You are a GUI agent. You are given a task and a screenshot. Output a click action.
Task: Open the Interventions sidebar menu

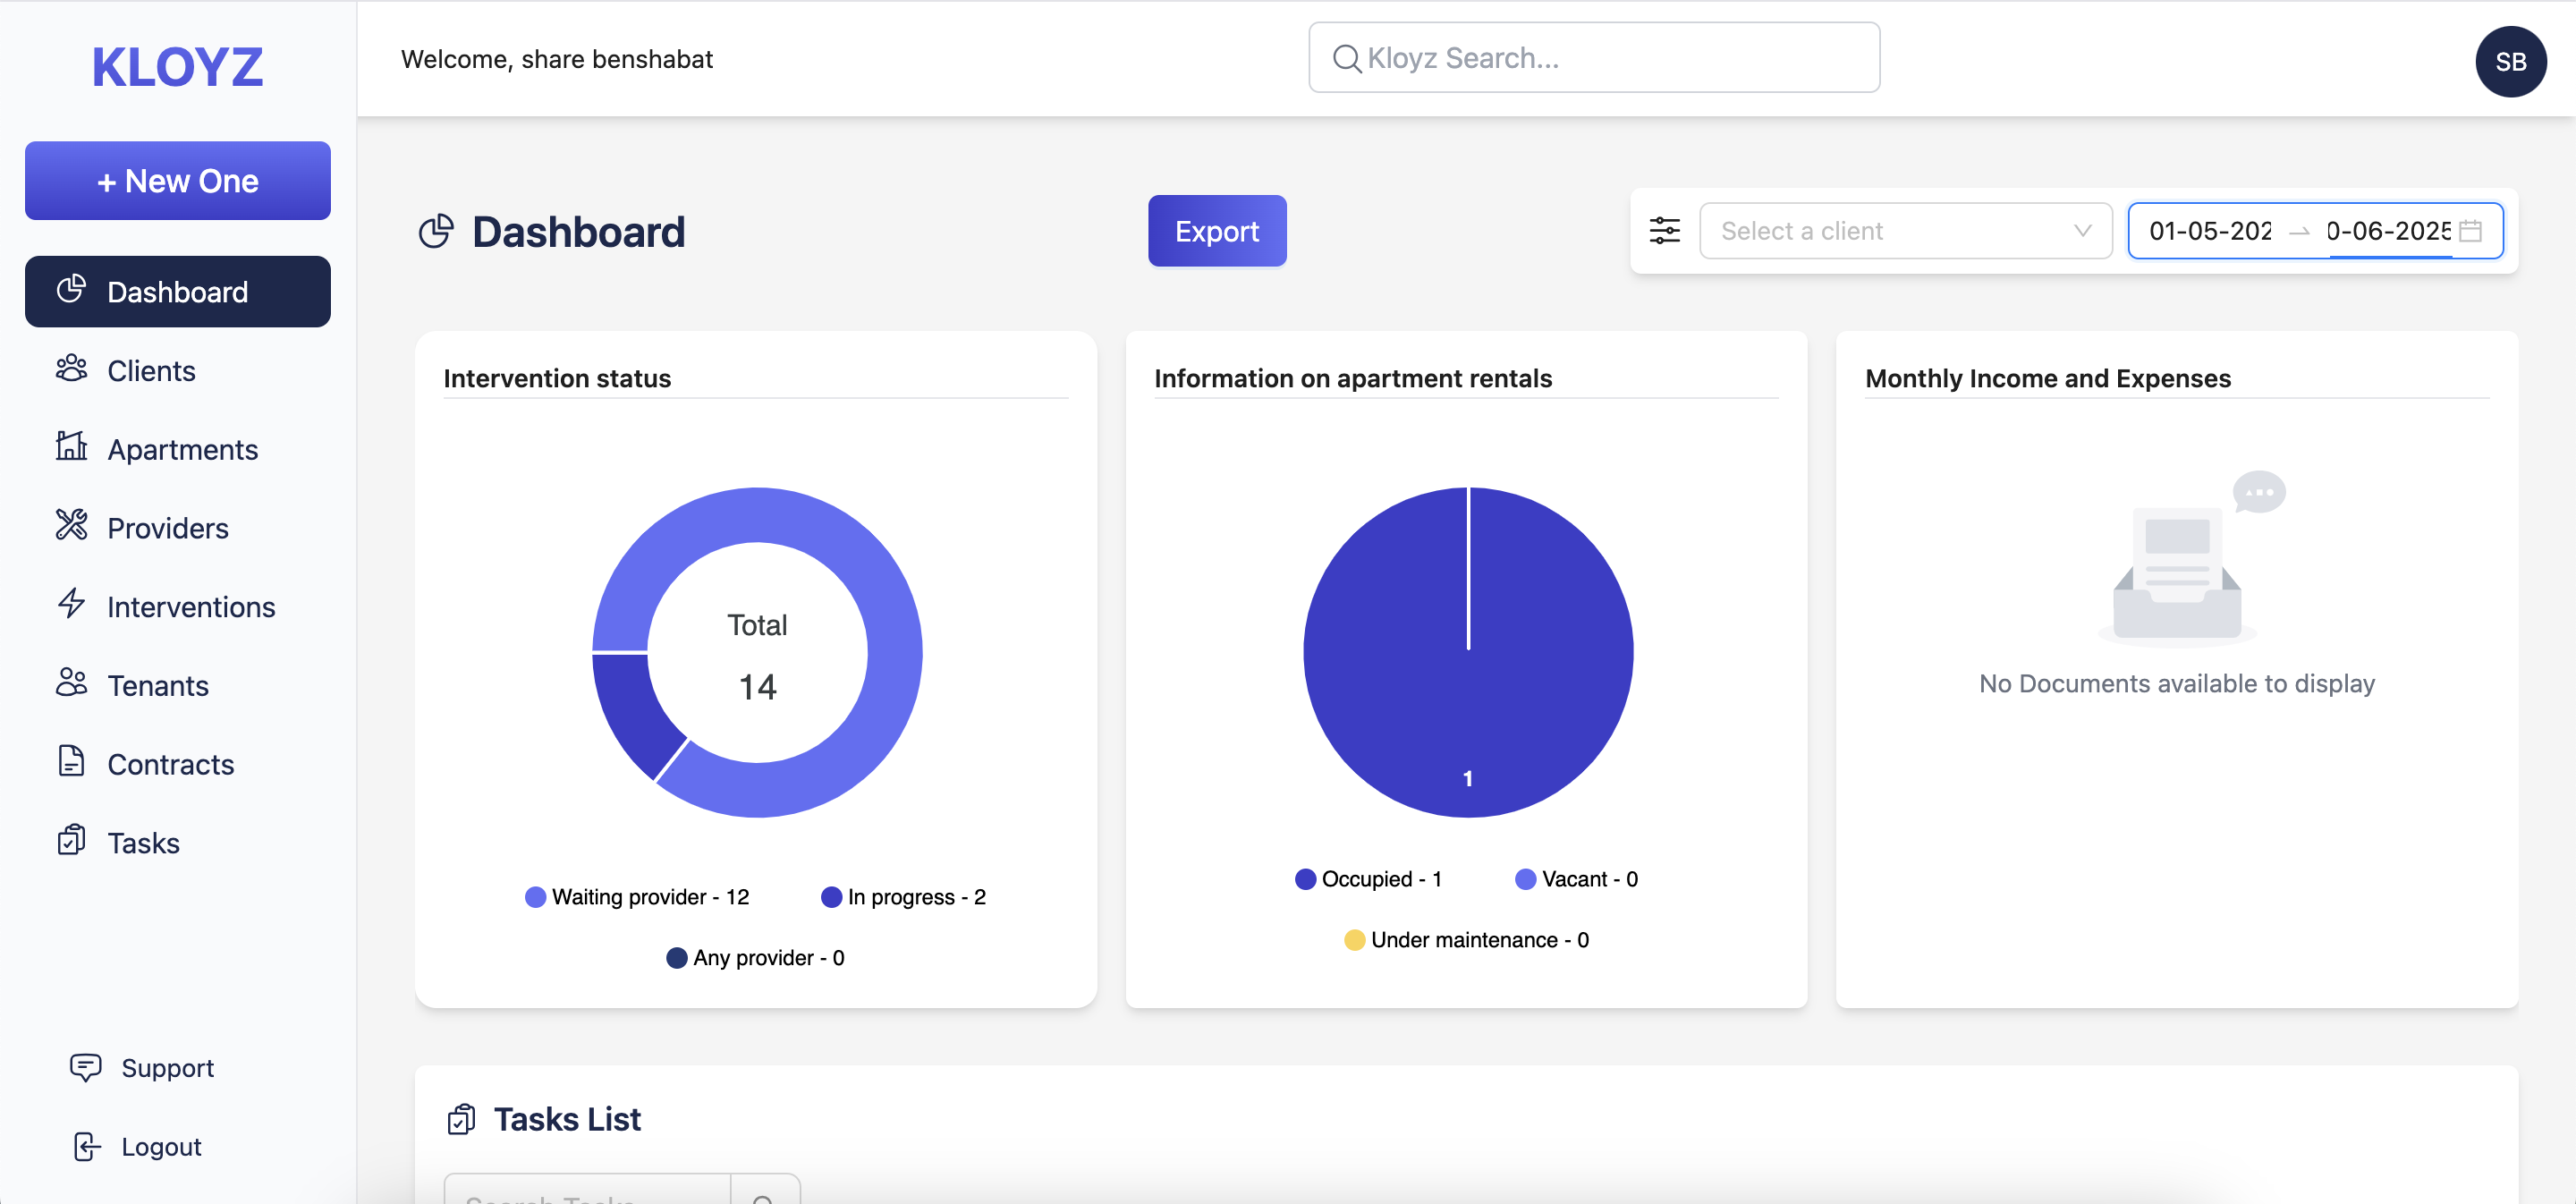pos(190,607)
